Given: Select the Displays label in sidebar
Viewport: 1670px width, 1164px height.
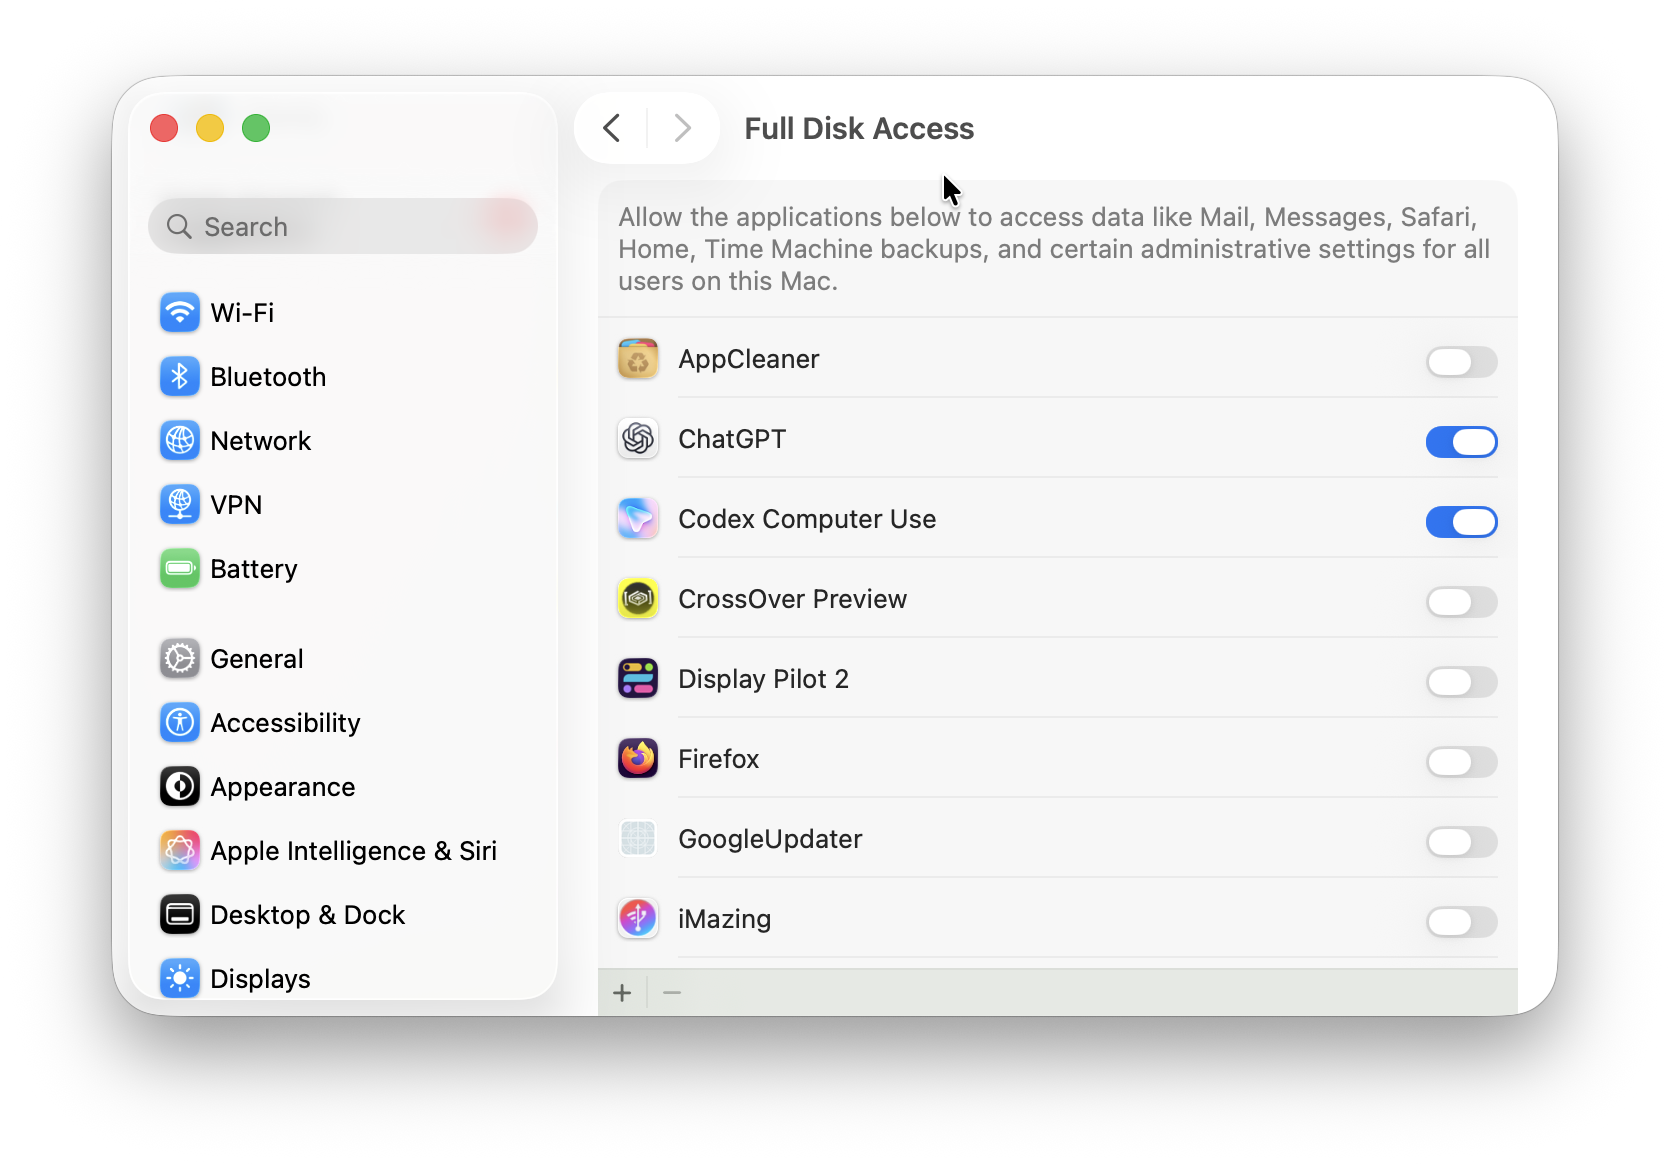Looking at the screenshot, I should pyautogui.click(x=261, y=979).
